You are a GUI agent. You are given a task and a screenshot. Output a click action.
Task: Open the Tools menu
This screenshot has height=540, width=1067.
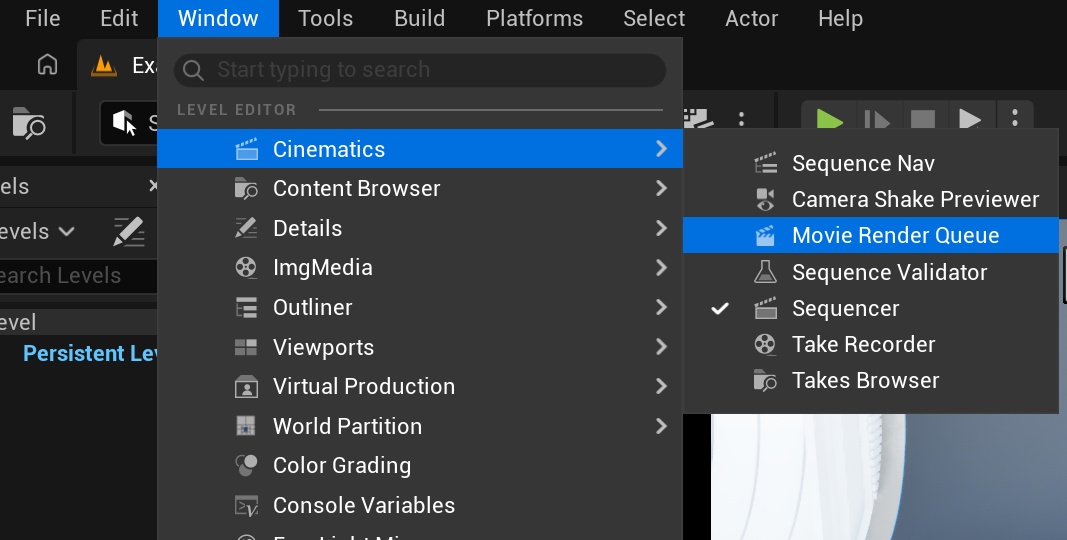pyautogui.click(x=325, y=18)
